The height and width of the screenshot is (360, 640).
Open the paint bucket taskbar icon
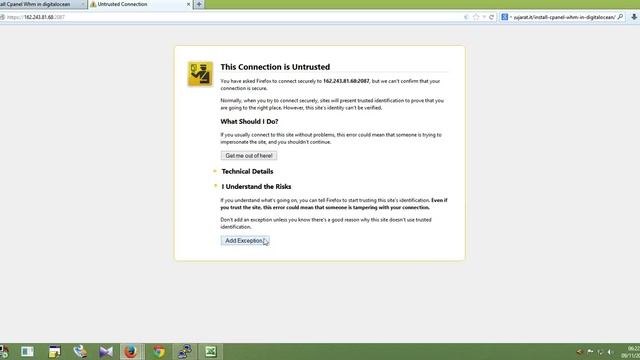coord(80,351)
